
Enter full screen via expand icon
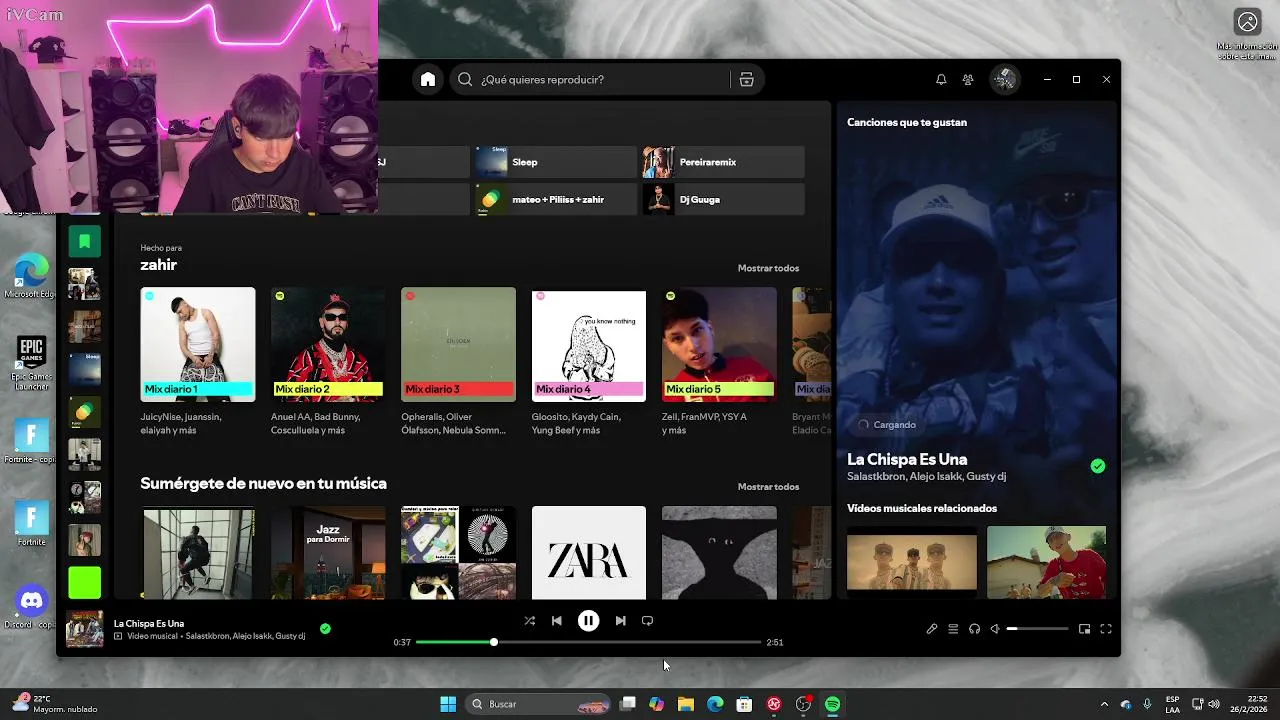point(1106,629)
